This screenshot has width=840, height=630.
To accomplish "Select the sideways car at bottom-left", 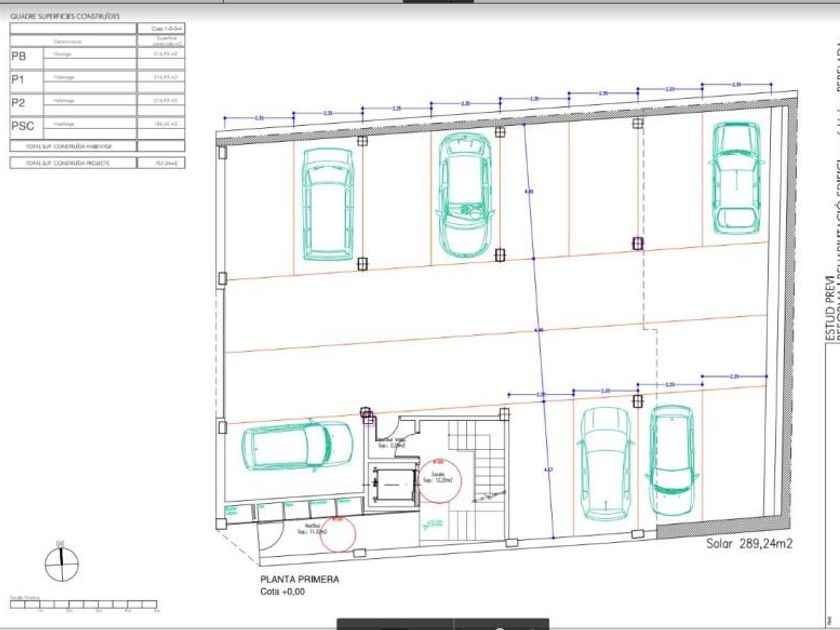I will tap(298, 446).
